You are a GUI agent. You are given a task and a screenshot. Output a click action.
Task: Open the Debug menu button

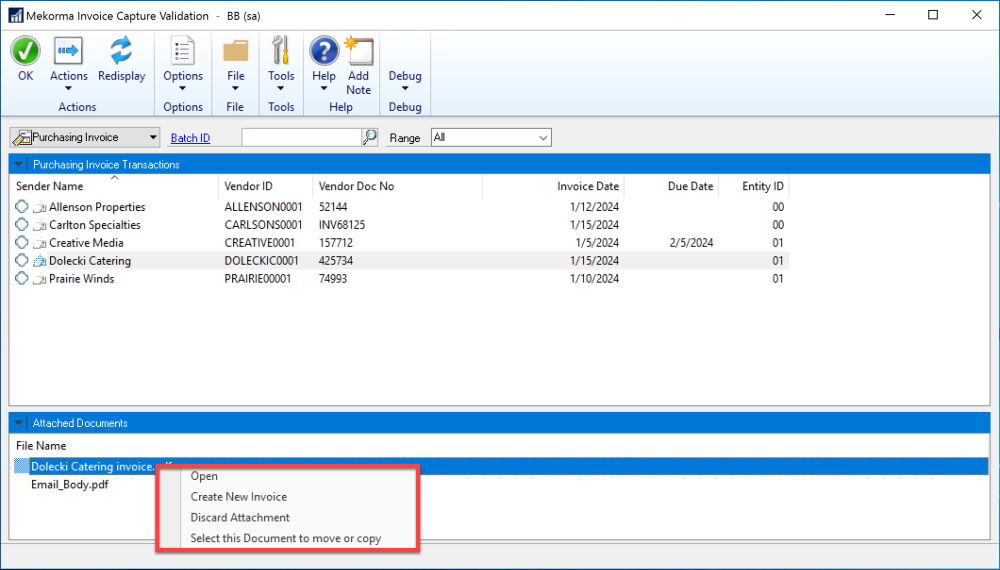pos(405,80)
